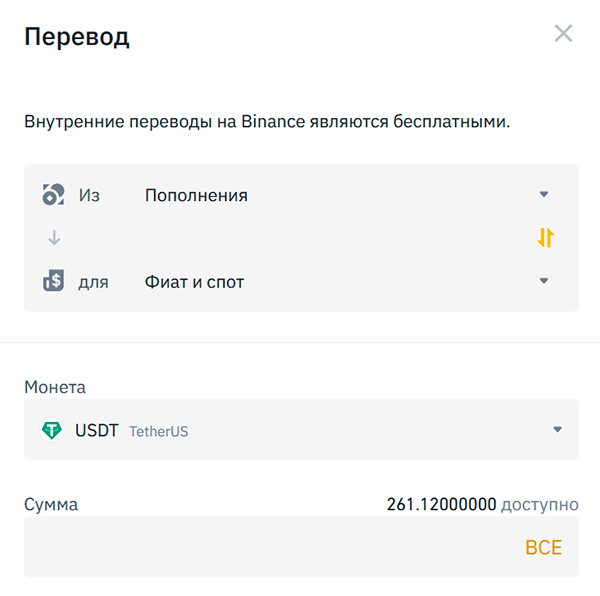Click the Монета field label
The image size is (600, 596).
click(55, 387)
